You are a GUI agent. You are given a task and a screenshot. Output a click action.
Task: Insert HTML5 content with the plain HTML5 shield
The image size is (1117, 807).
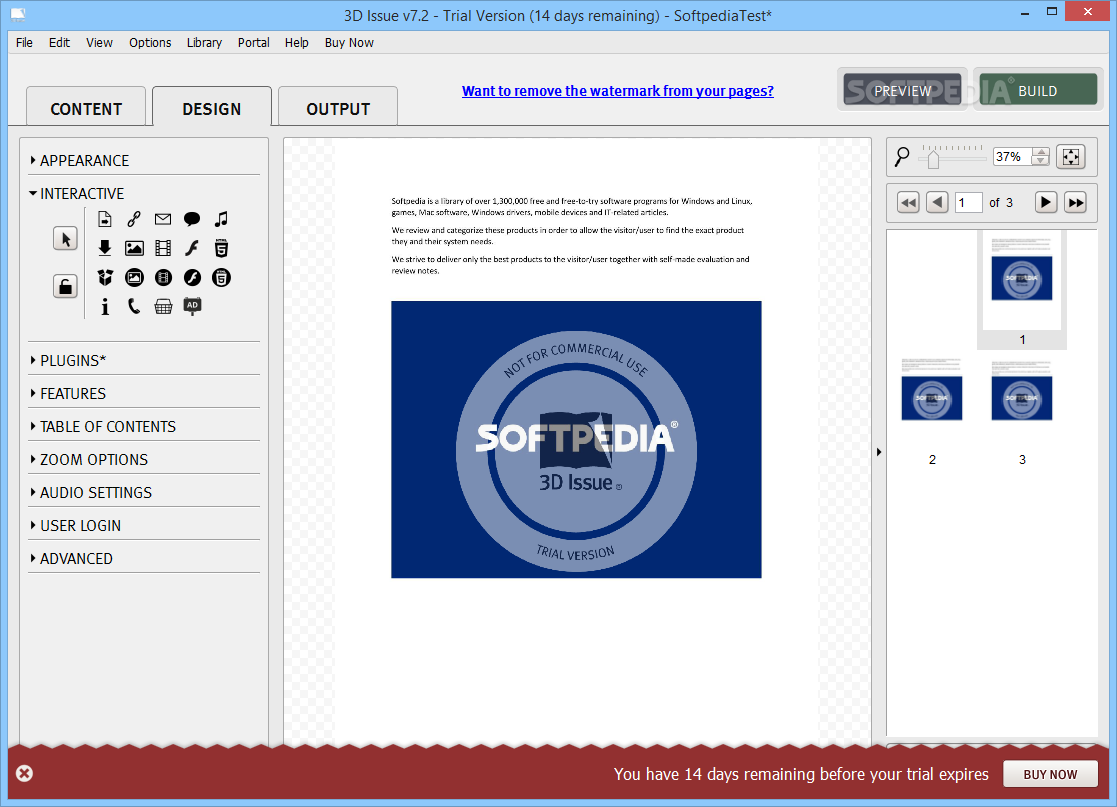click(x=222, y=248)
